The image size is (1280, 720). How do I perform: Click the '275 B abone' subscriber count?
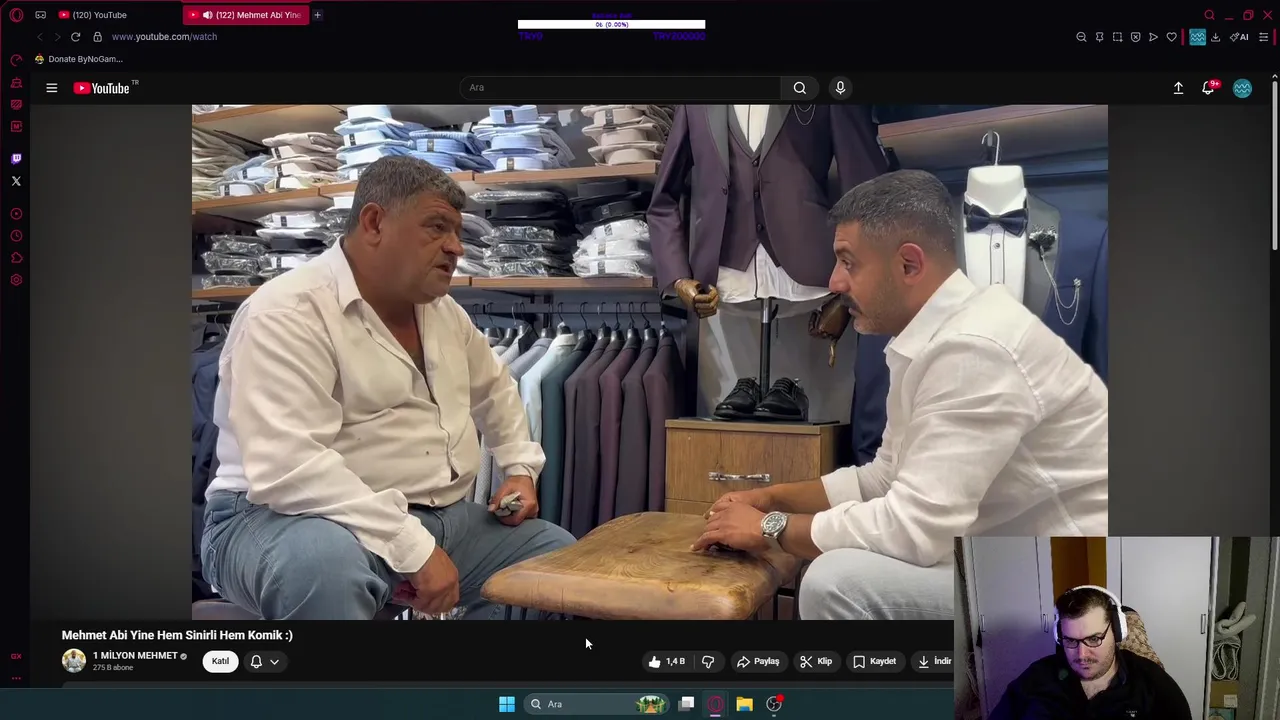click(x=113, y=668)
